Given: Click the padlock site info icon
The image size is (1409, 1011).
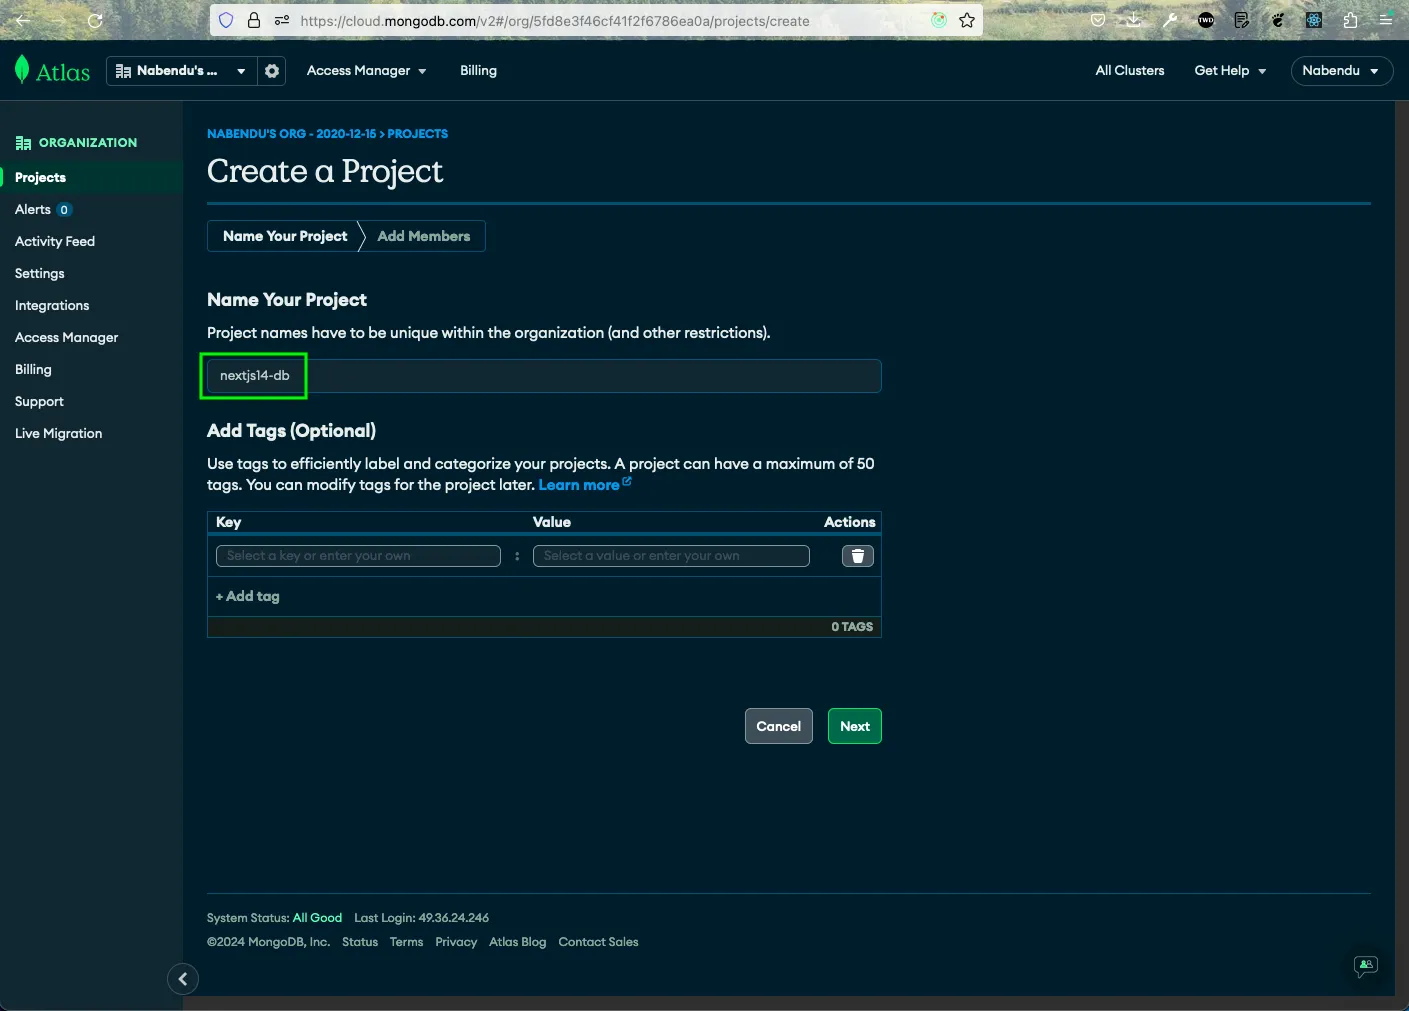Looking at the screenshot, I should coord(254,20).
